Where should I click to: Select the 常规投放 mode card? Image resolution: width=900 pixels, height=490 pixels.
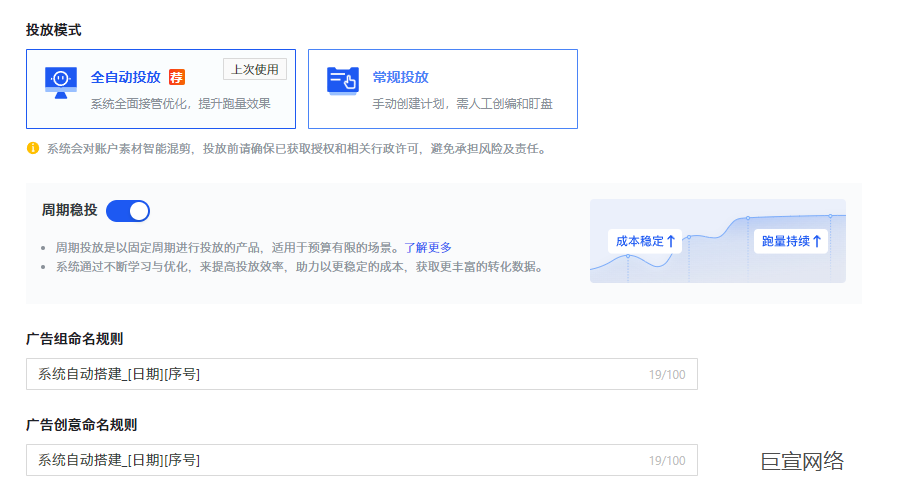443,89
